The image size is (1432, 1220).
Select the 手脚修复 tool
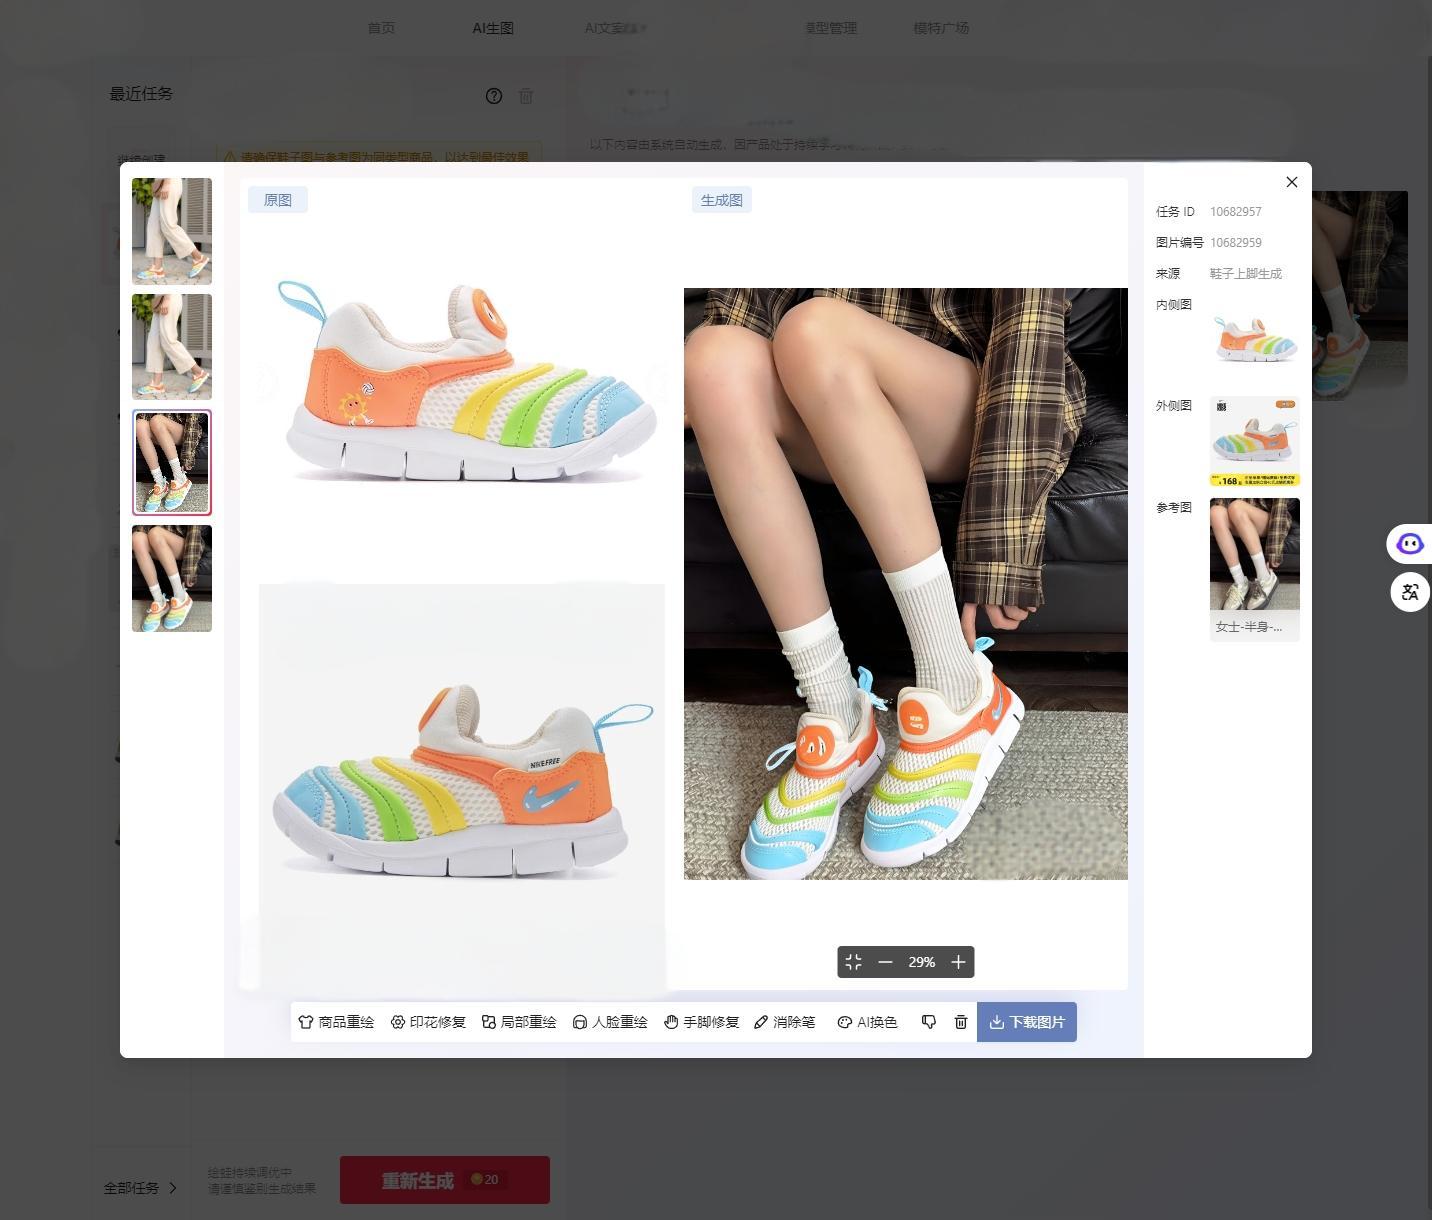(702, 1022)
